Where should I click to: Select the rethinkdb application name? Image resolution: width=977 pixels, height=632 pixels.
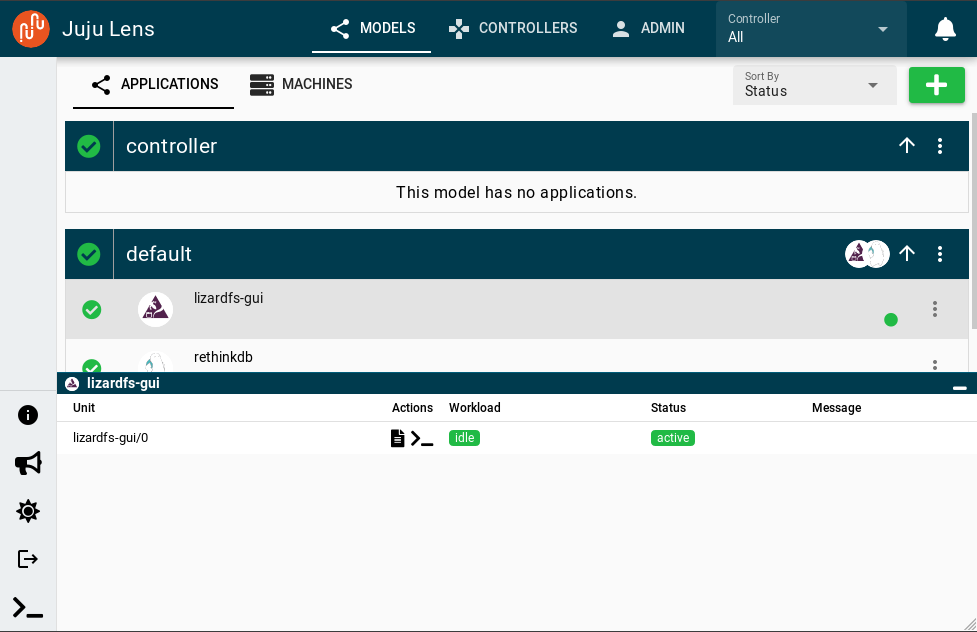[x=223, y=357]
